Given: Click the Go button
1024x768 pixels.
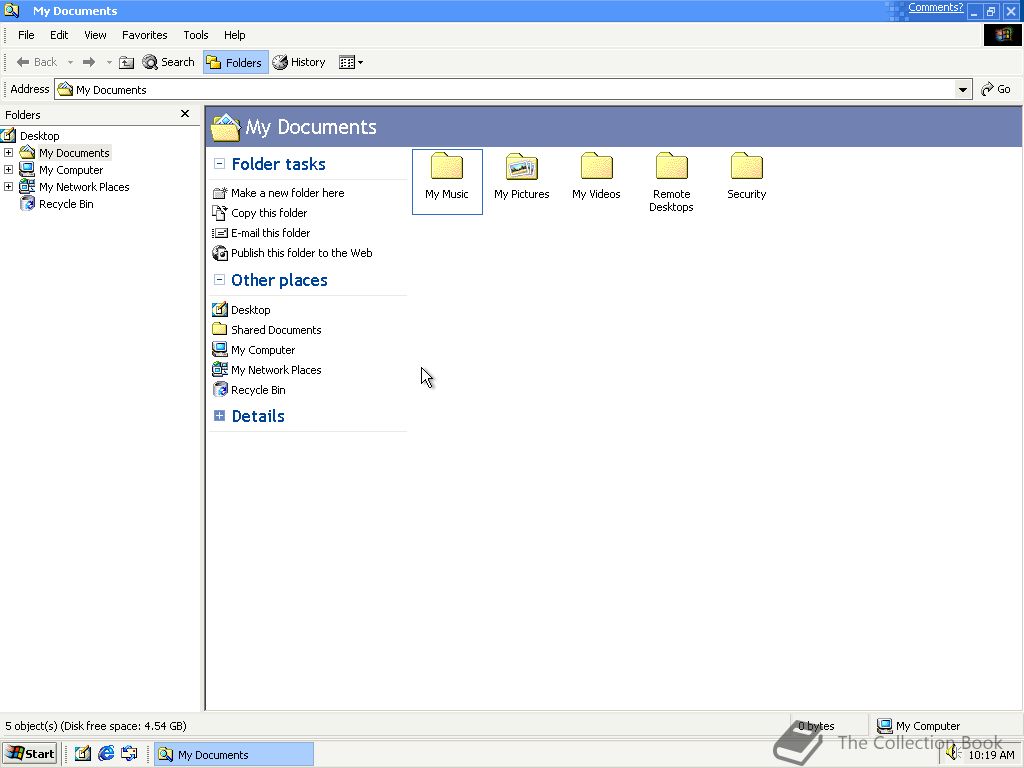Looking at the screenshot, I should pos(996,89).
